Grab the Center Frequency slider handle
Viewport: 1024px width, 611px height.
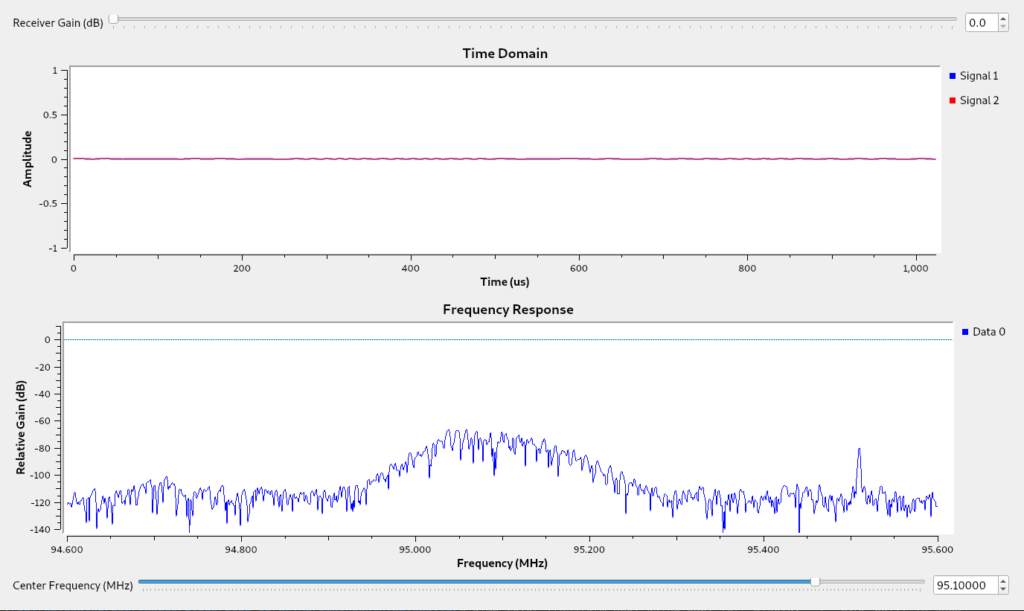(x=815, y=581)
